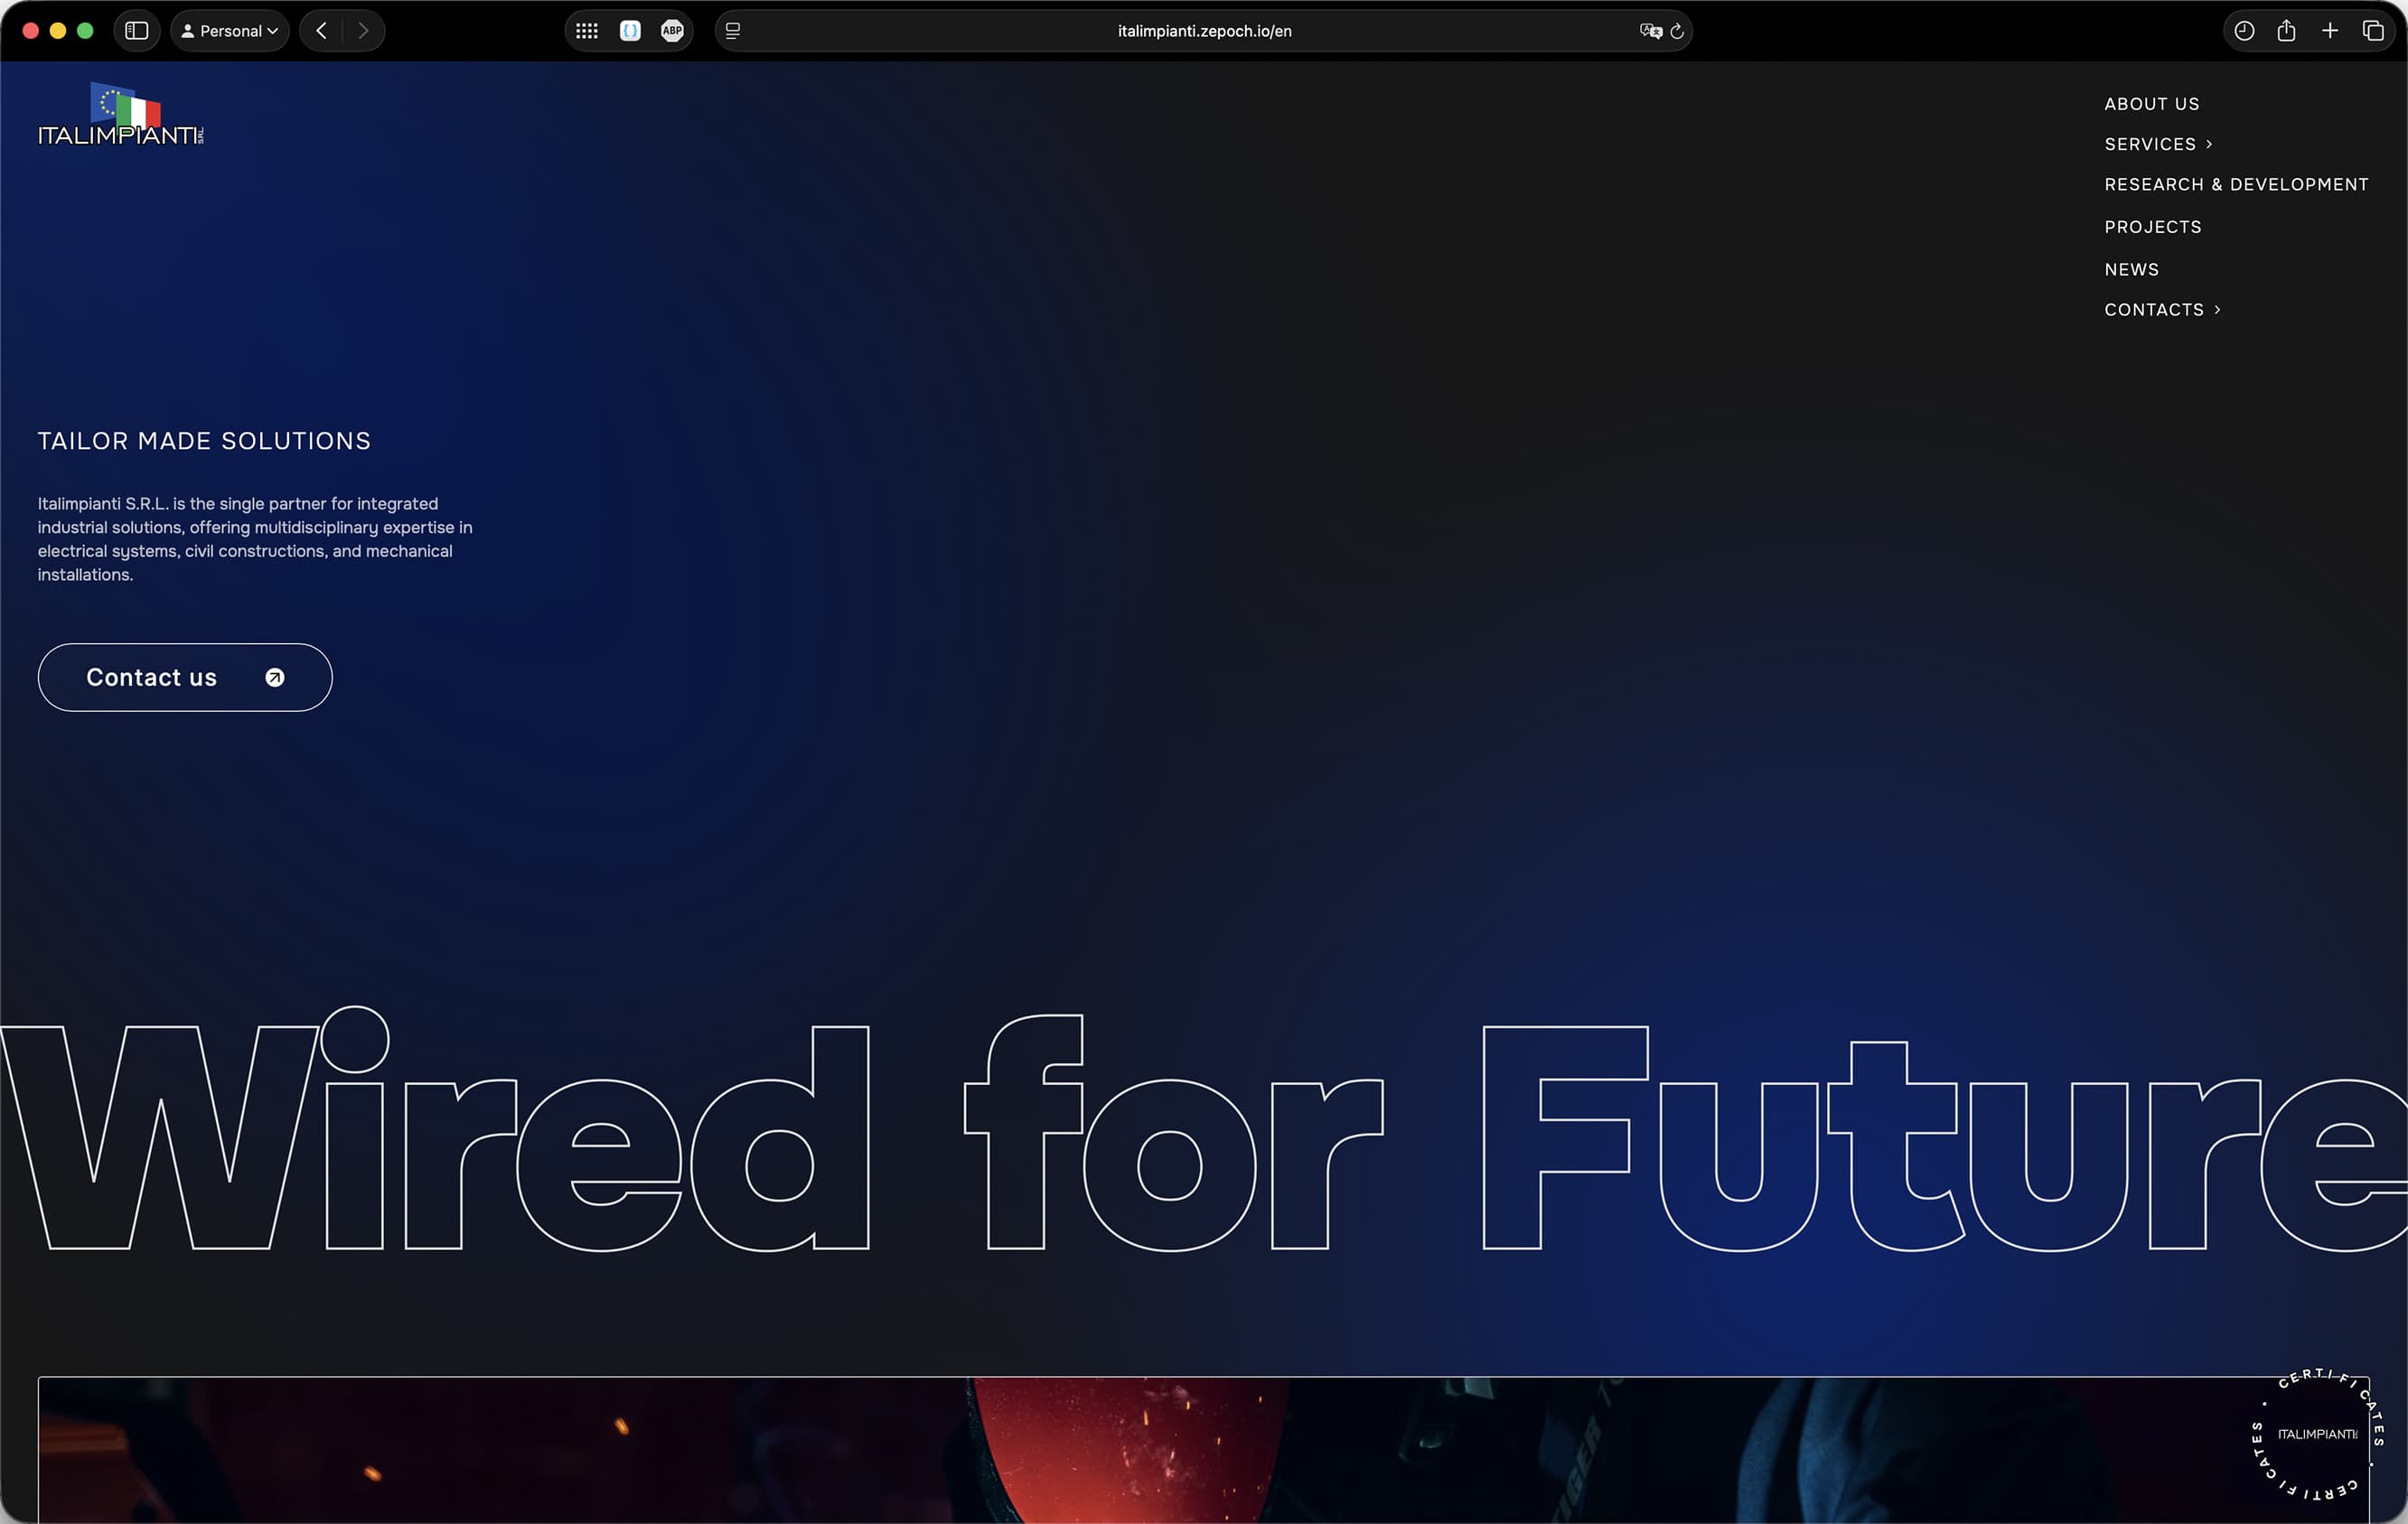Go forward to the next page
Screen dimensions: 2408x1524
pyautogui.click(x=363, y=31)
